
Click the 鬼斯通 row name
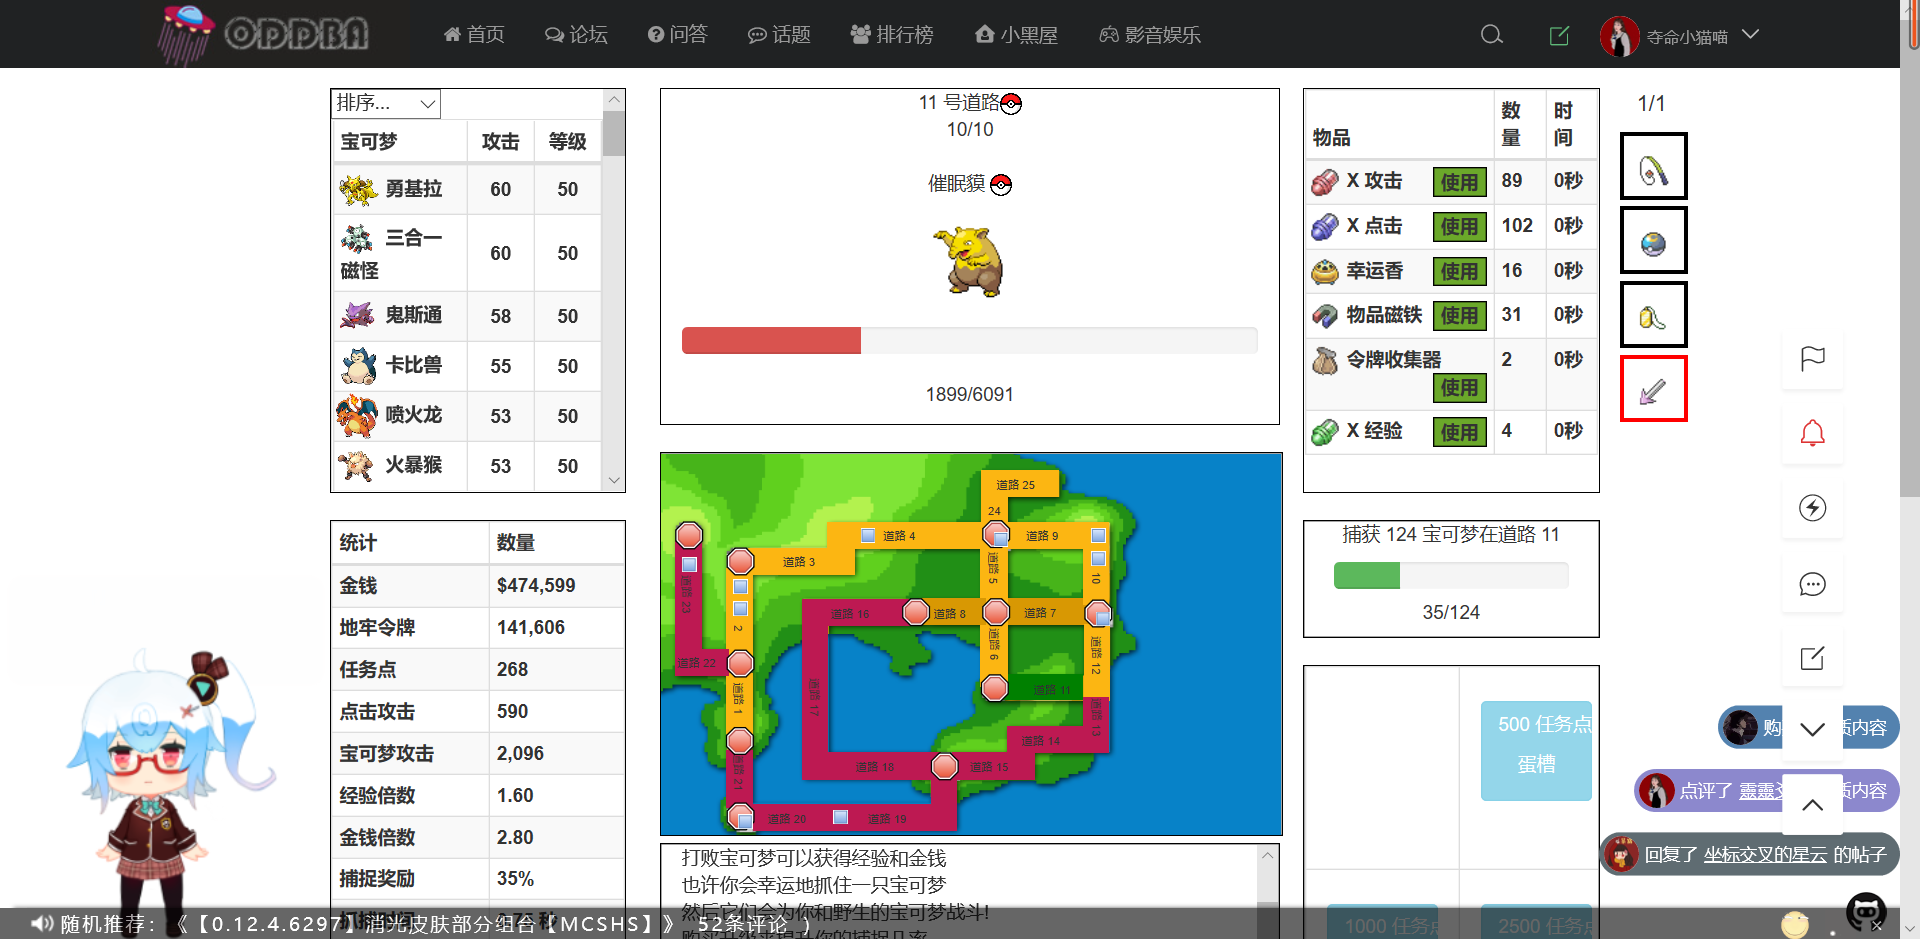[x=414, y=316]
